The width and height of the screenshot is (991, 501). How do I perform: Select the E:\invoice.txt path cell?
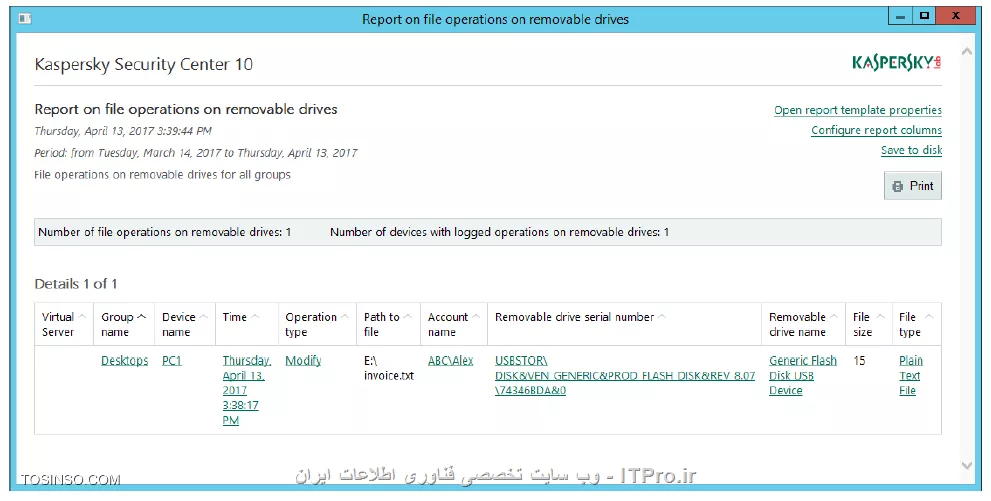pos(389,368)
